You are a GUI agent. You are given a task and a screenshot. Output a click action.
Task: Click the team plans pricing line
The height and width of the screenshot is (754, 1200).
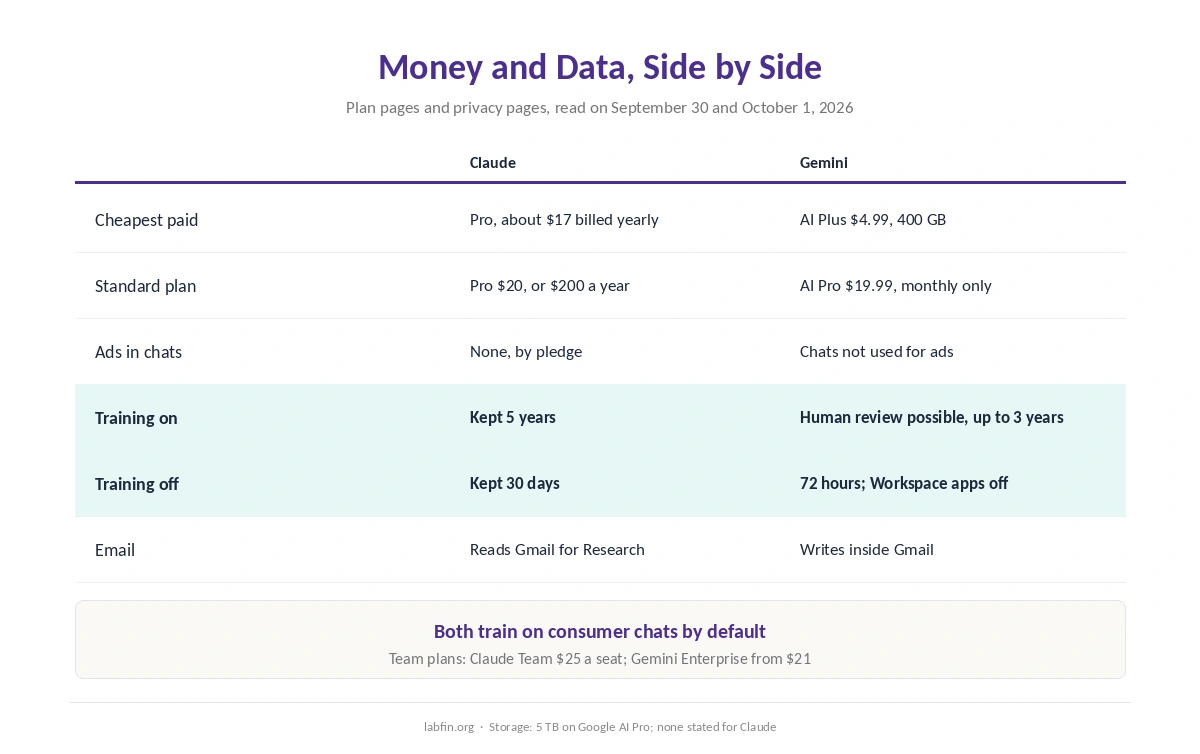coord(600,659)
